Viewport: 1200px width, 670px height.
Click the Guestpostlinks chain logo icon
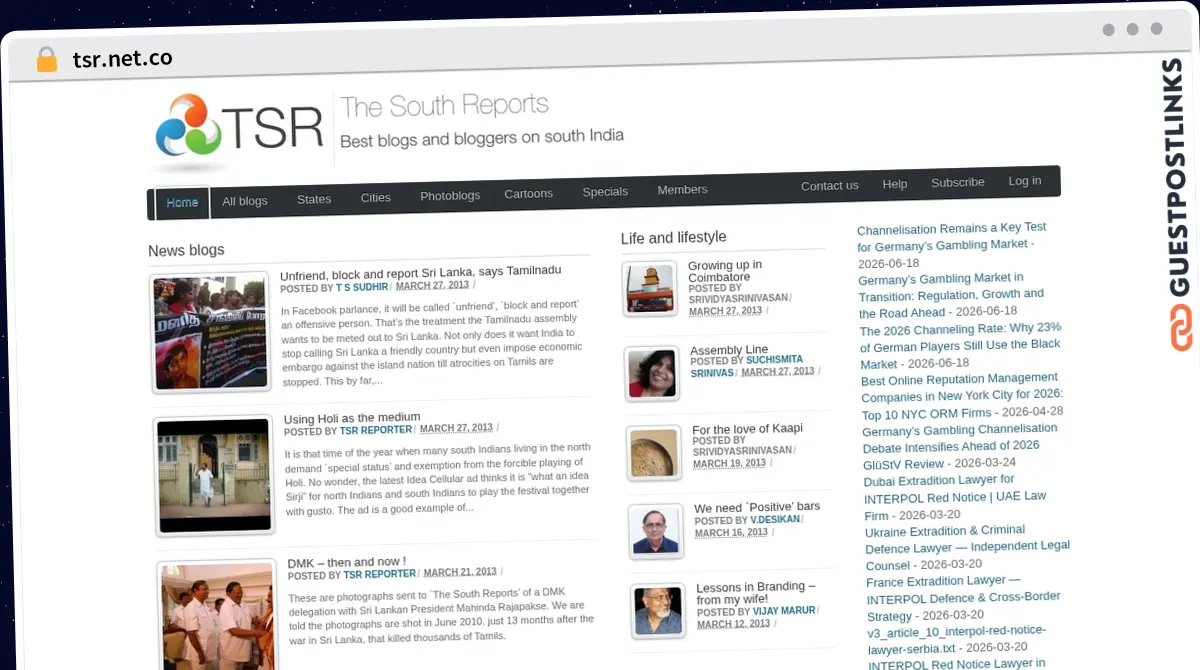1182,327
